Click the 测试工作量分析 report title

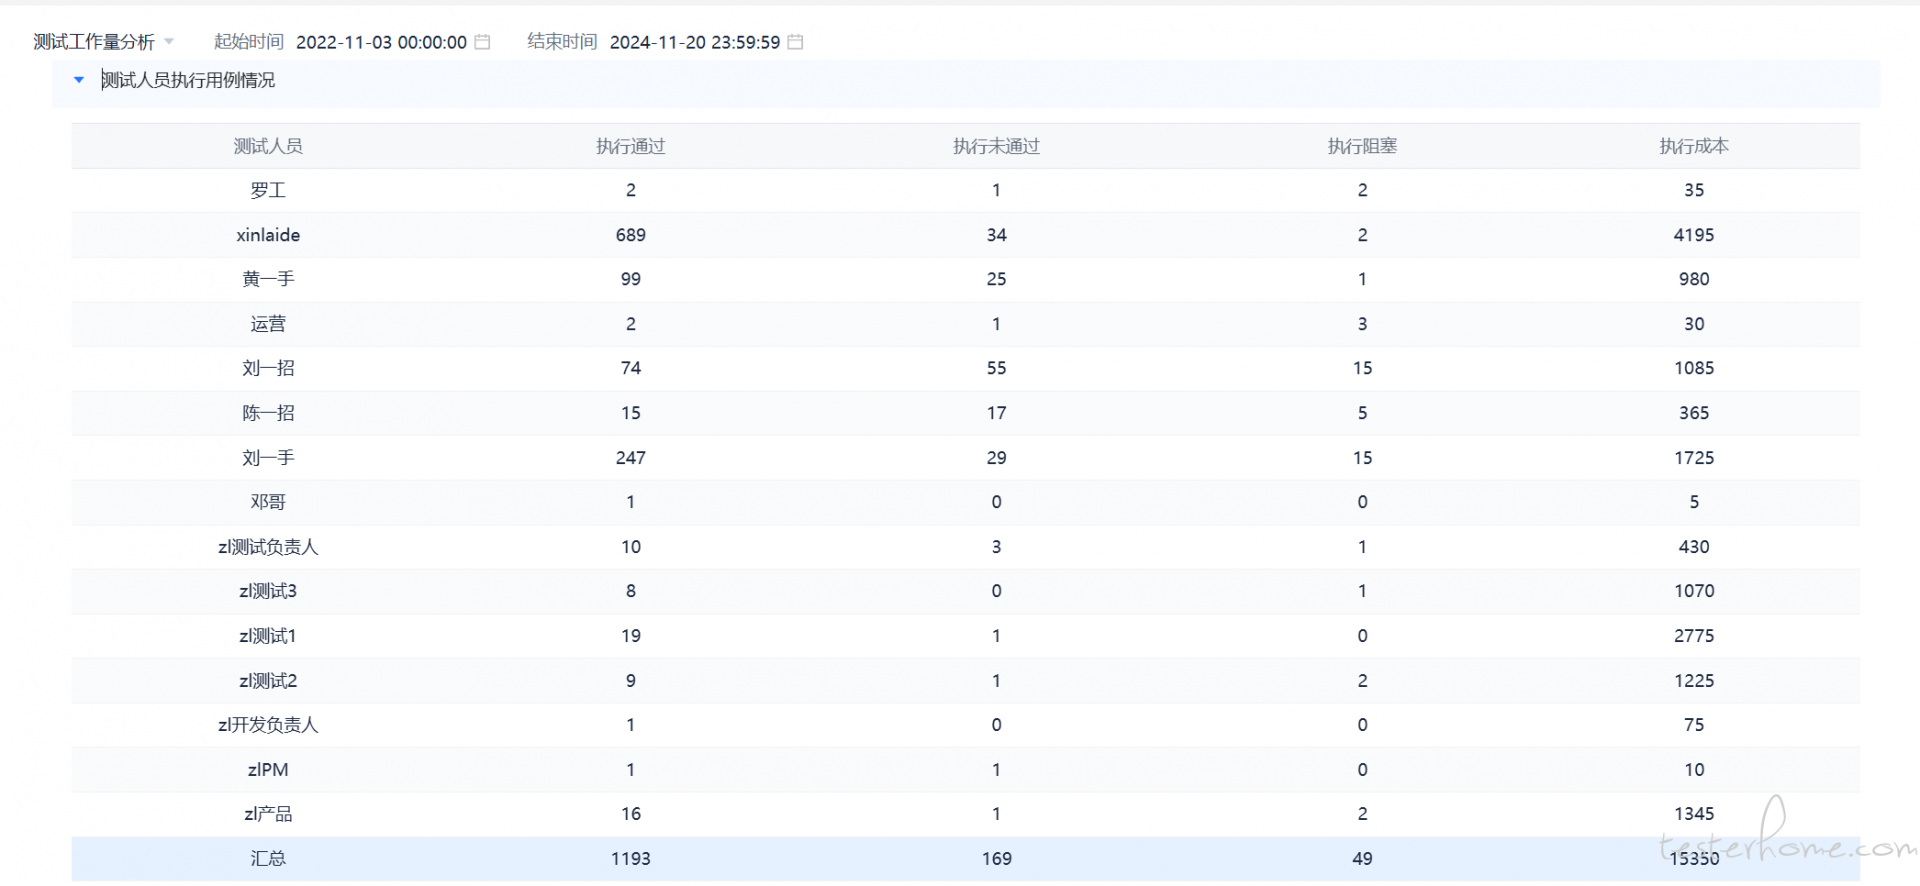coord(94,42)
